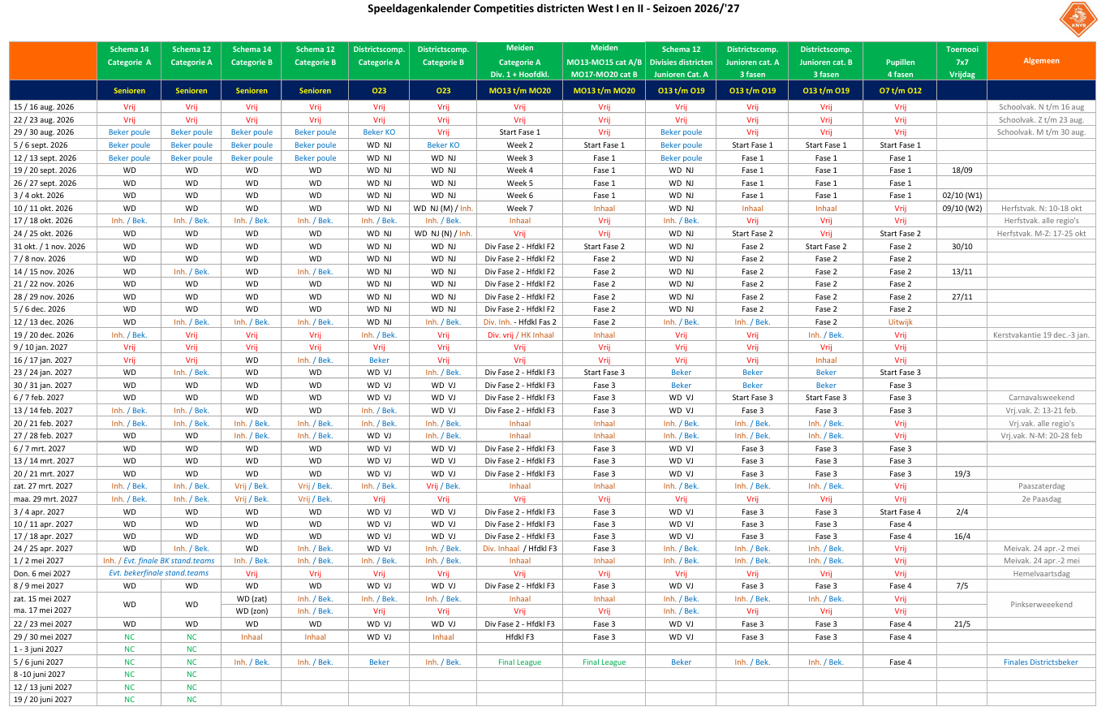Click the Pupillen 4 fasen header
The width and height of the screenshot is (1110, 720).
point(900,61)
